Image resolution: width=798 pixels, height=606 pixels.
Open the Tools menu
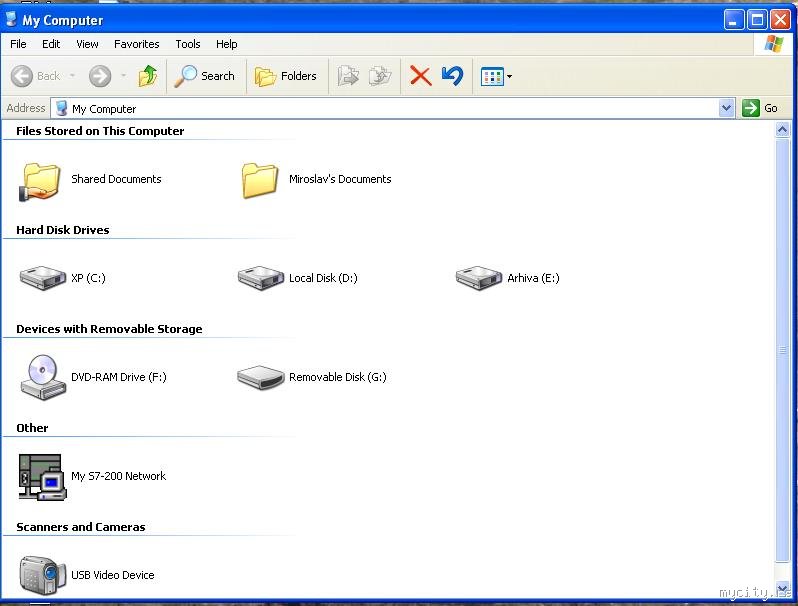pos(188,44)
